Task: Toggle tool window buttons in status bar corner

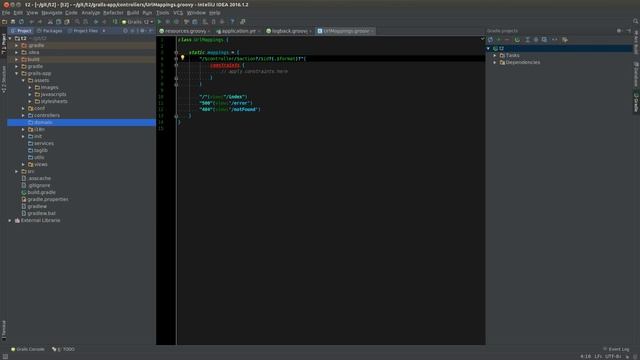Action: [5, 356]
